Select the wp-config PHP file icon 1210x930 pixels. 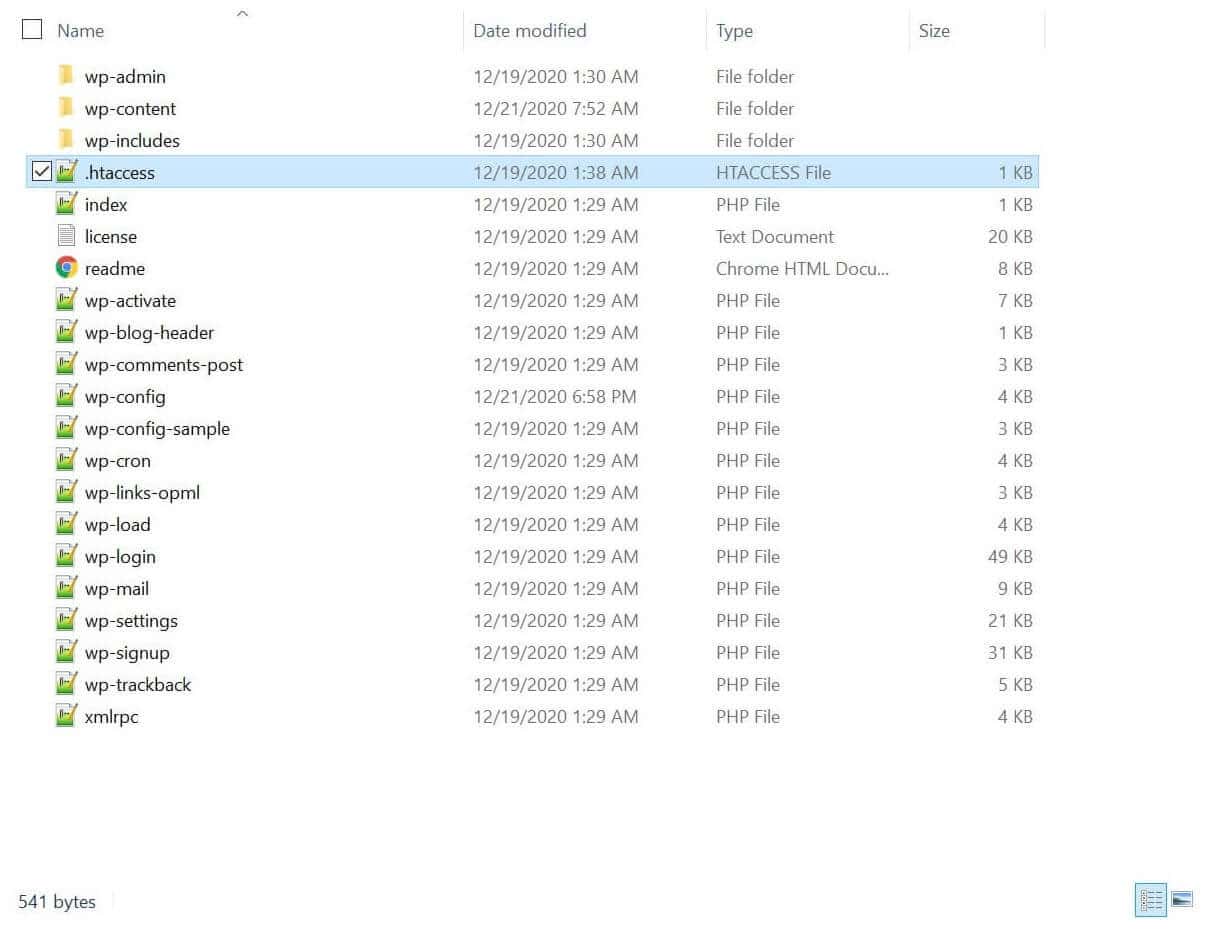[x=66, y=396]
